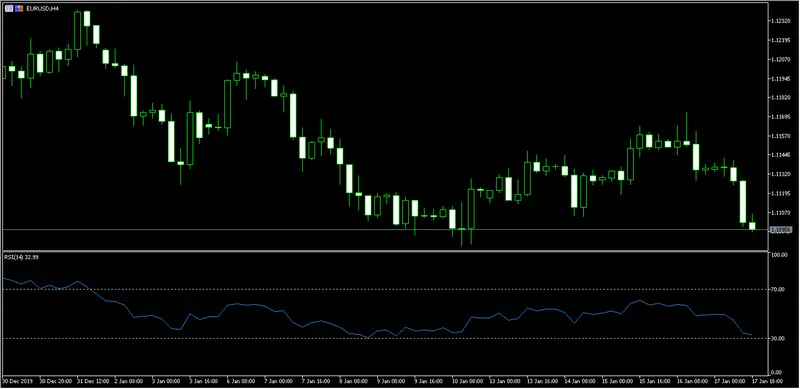Viewport: 800px width, 389px height.
Task: Click the second flag icon beside EURUSD,H4
Action: click(19, 9)
